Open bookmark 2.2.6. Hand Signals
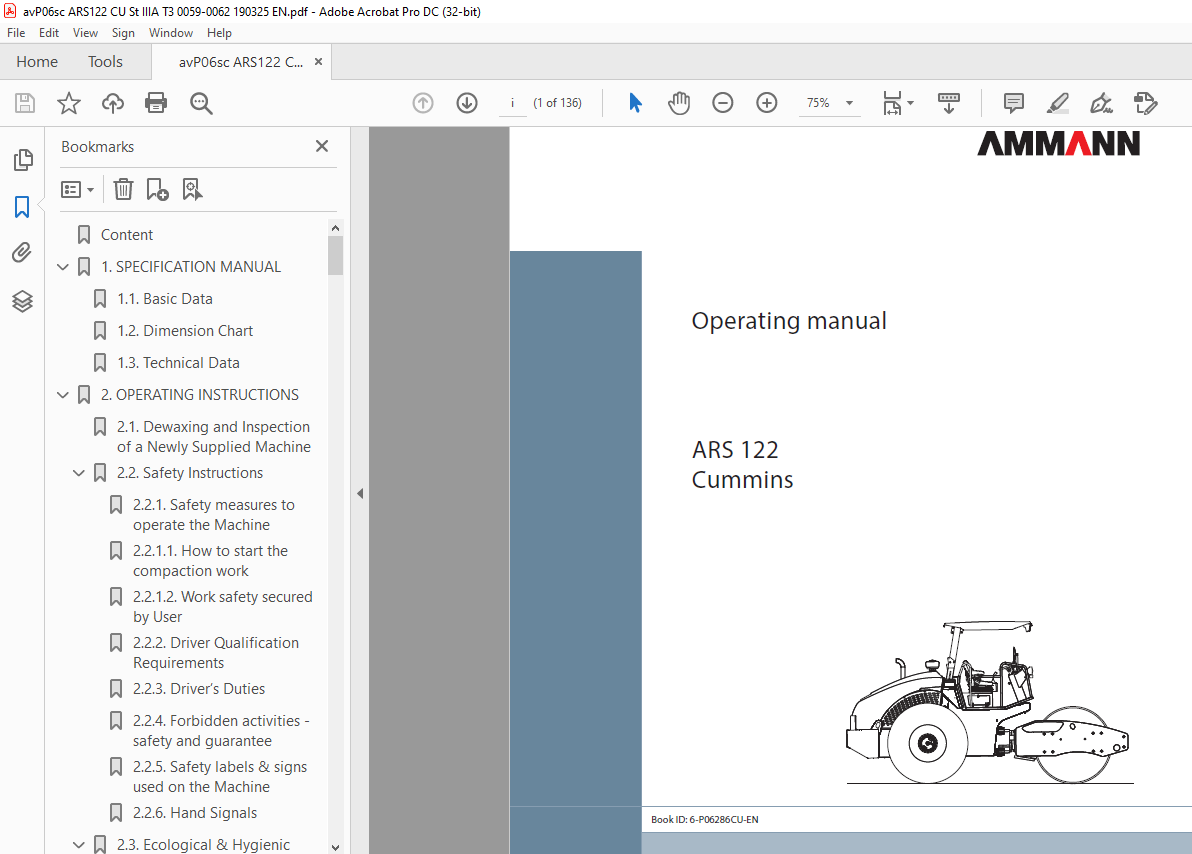This screenshot has width=1192, height=854. [195, 813]
